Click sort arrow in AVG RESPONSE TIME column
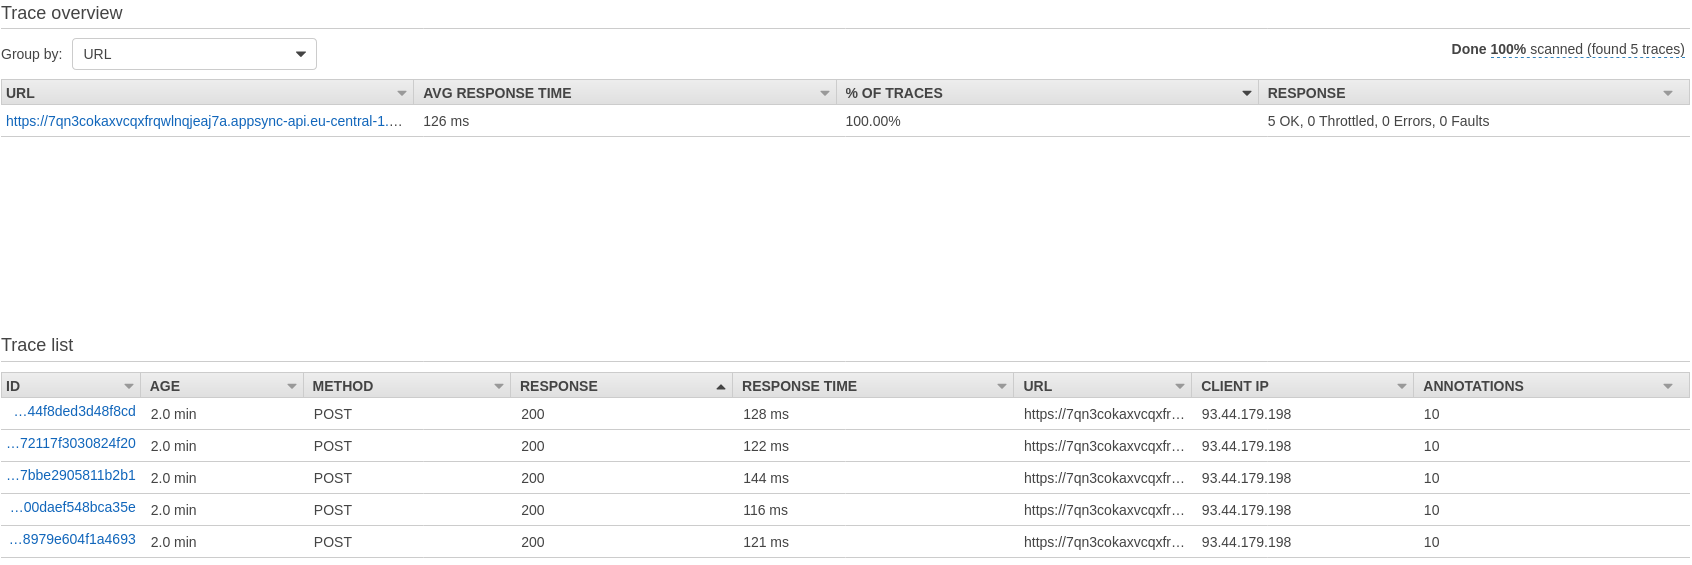 click(x=825, y=93)
